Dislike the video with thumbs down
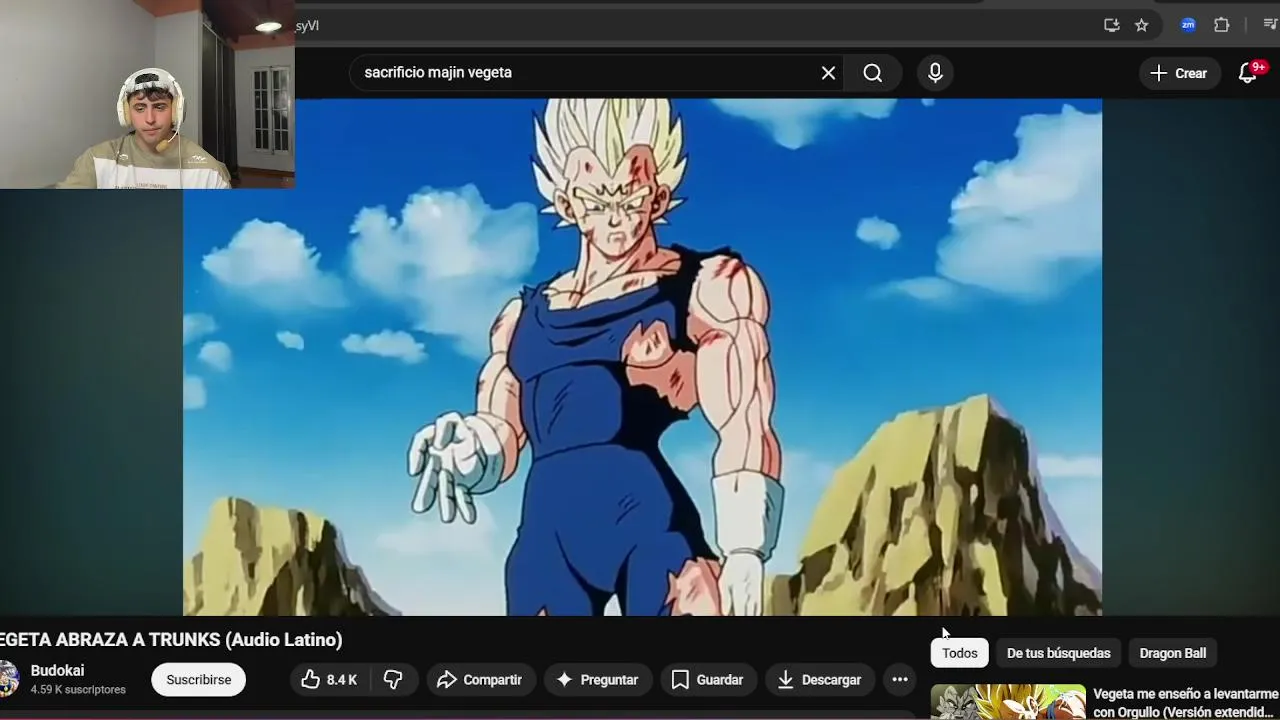 click(x=393, y=680)
